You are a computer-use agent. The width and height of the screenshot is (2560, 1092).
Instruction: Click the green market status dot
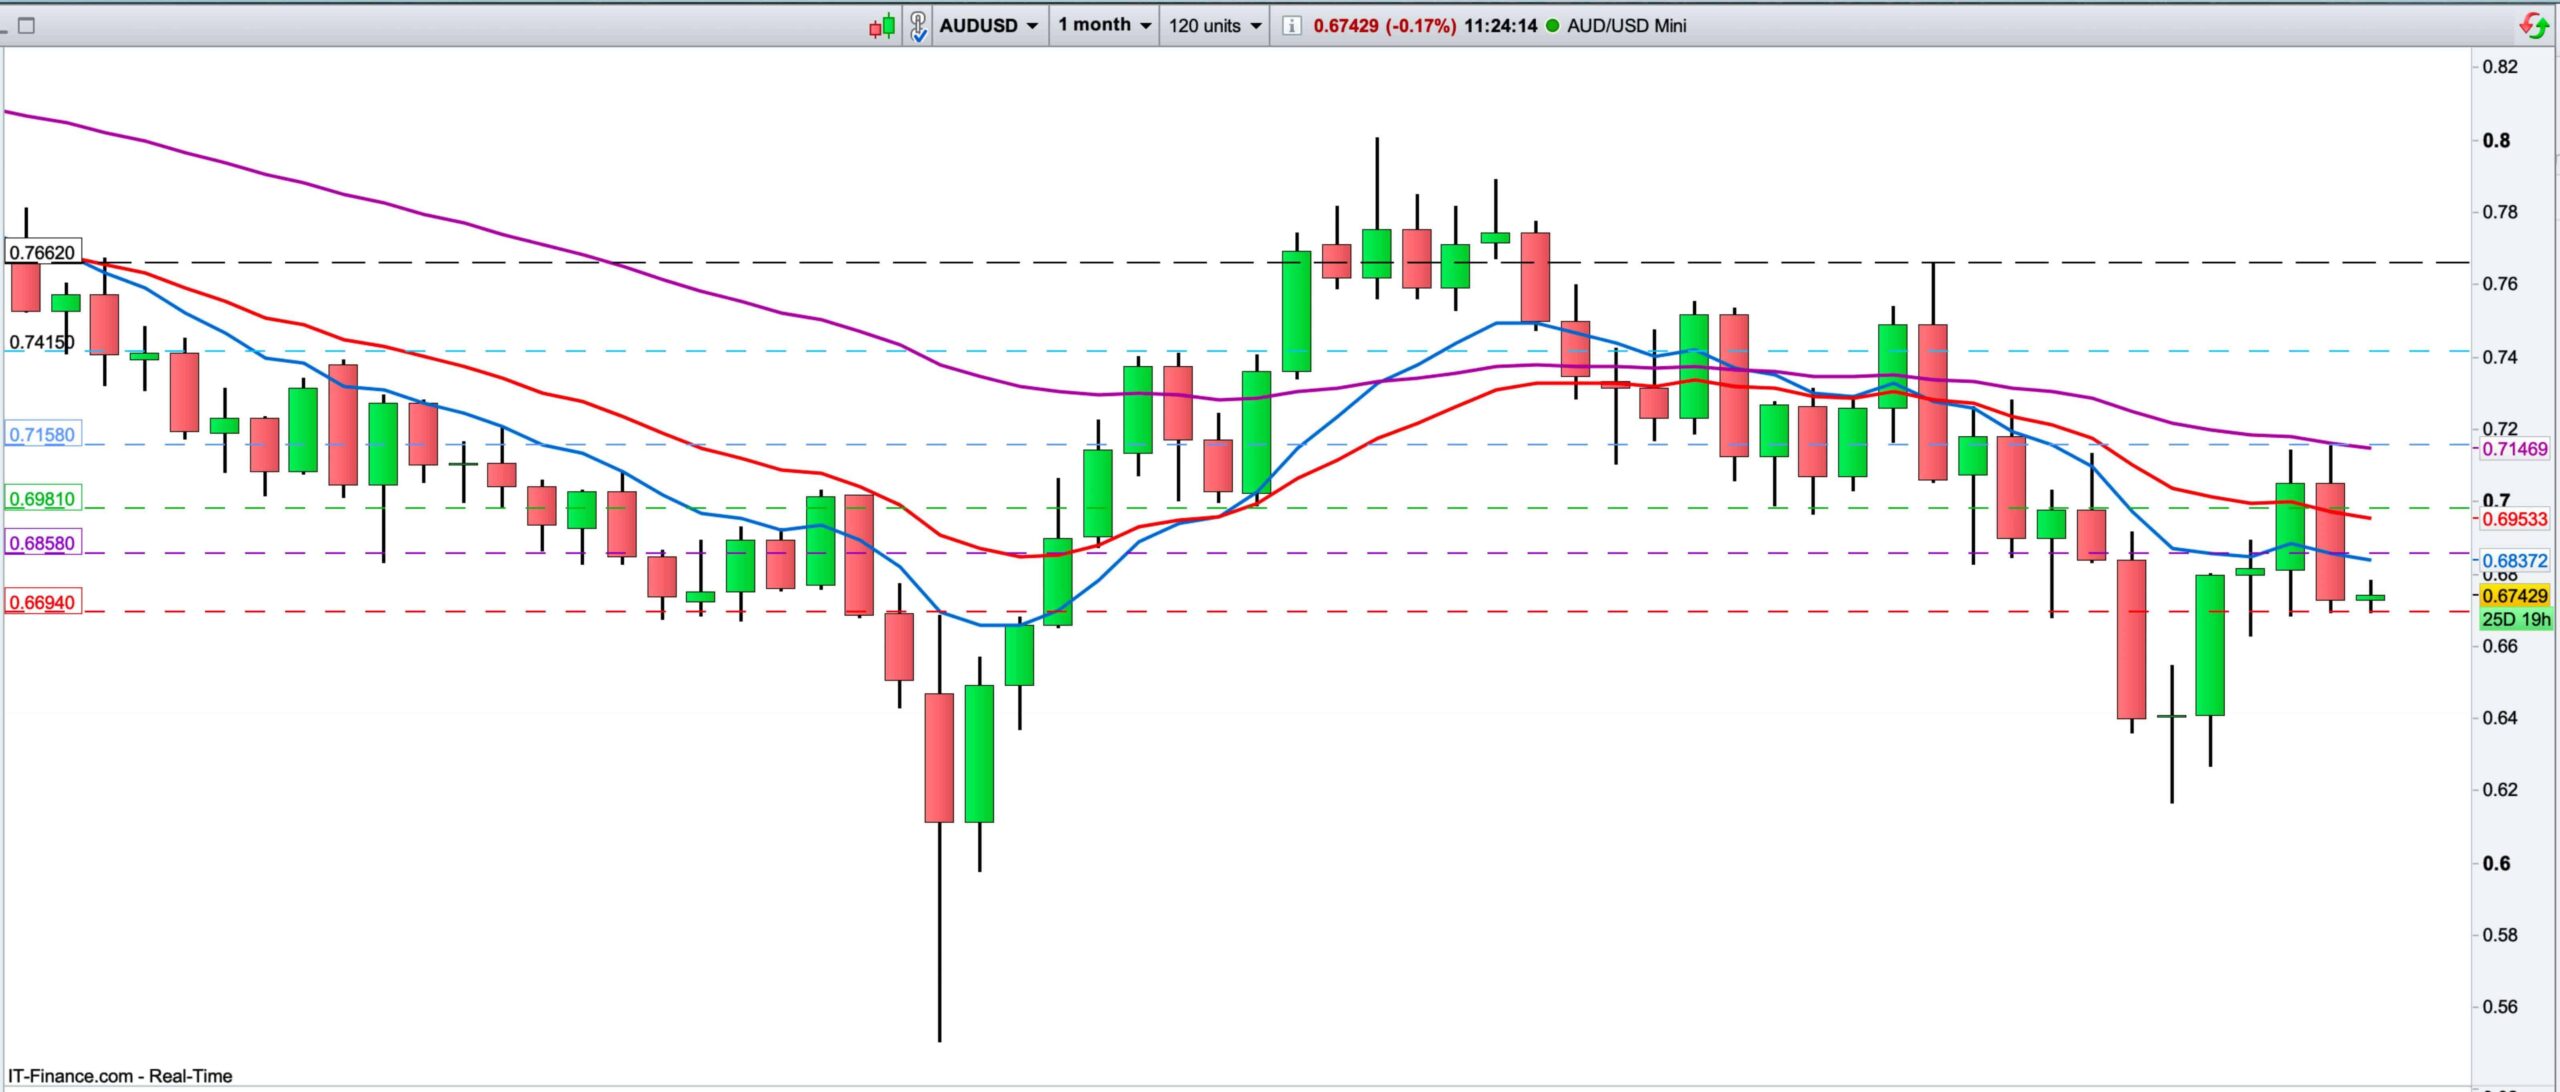tap(1552, 26)
